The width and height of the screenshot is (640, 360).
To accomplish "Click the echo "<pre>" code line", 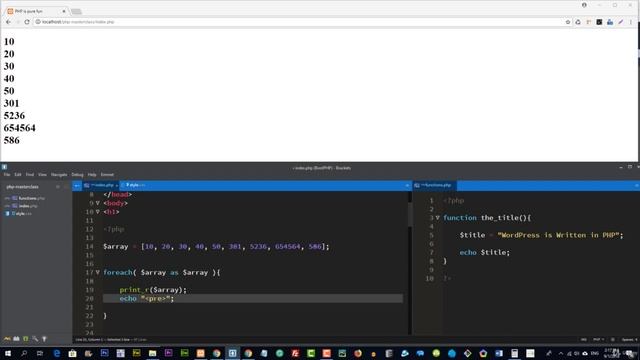I will point(147,299).
